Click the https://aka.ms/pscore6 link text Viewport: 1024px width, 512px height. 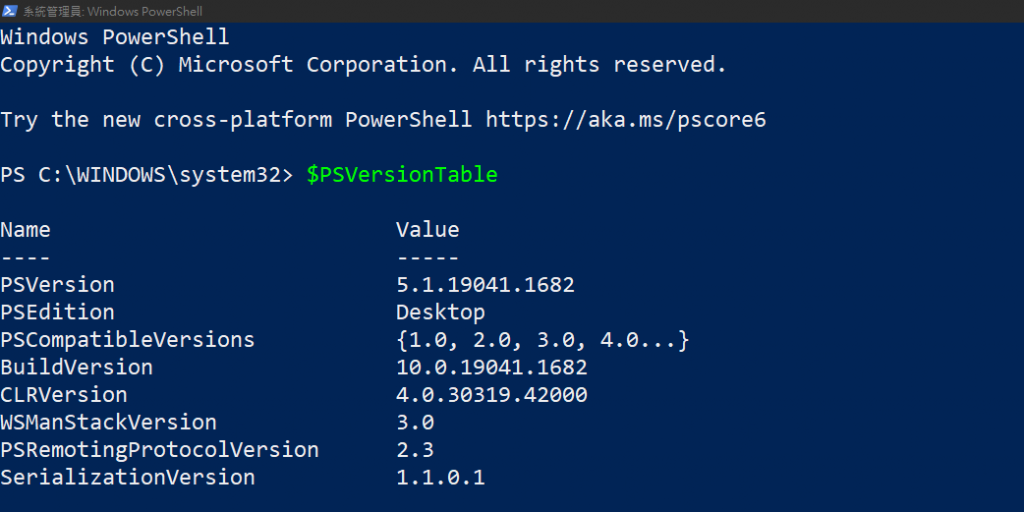[626, 120]
